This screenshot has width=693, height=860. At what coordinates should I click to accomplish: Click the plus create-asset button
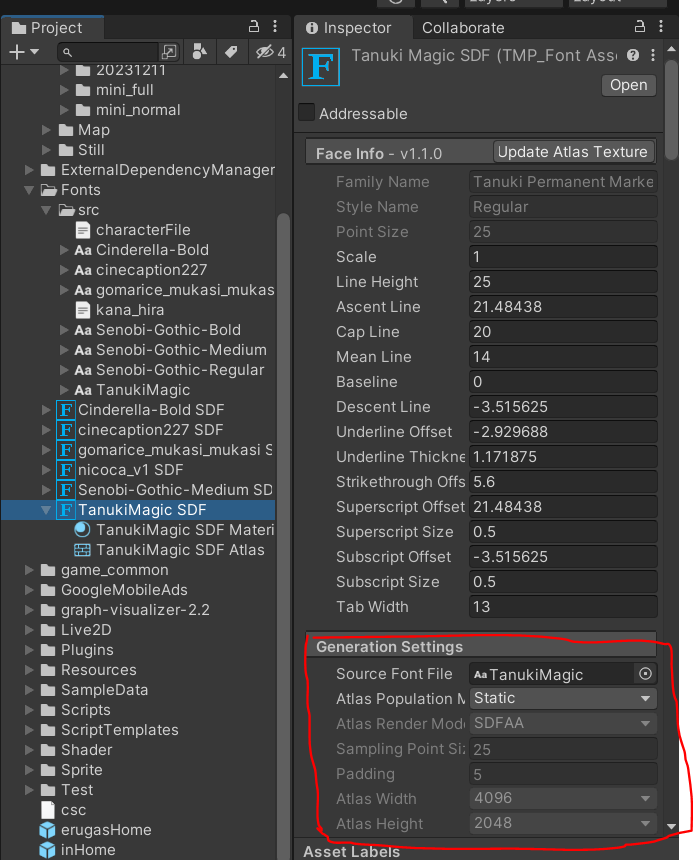(x=17, y=52)
